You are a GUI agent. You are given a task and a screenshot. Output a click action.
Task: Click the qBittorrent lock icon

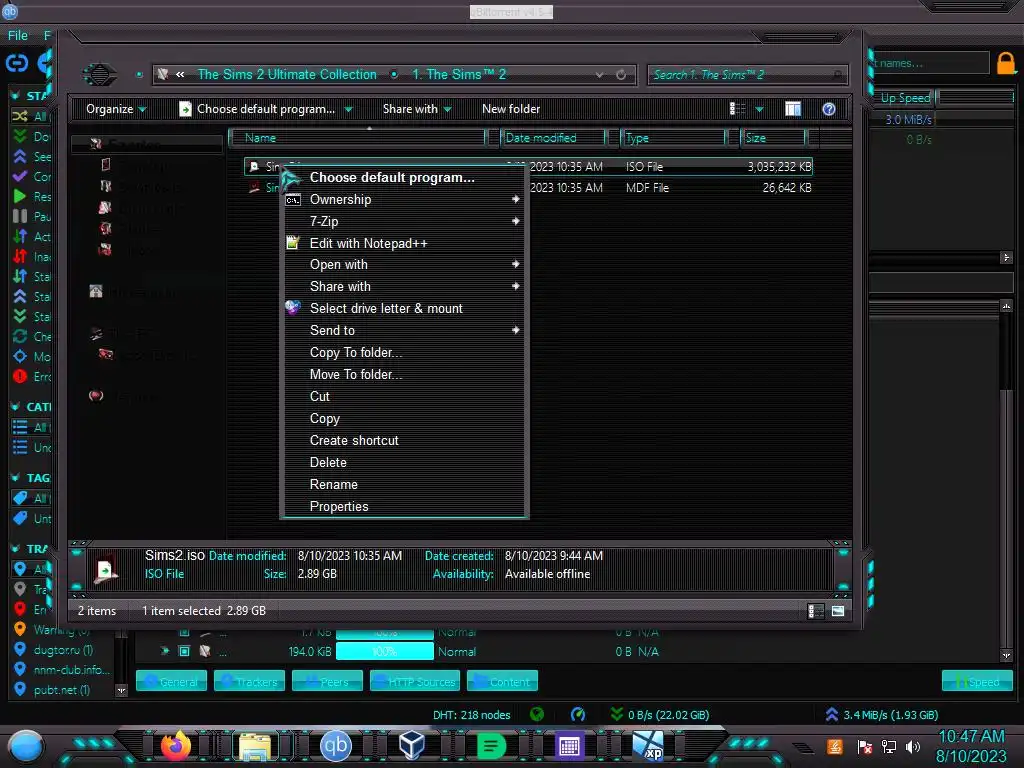click(1006, 63)
